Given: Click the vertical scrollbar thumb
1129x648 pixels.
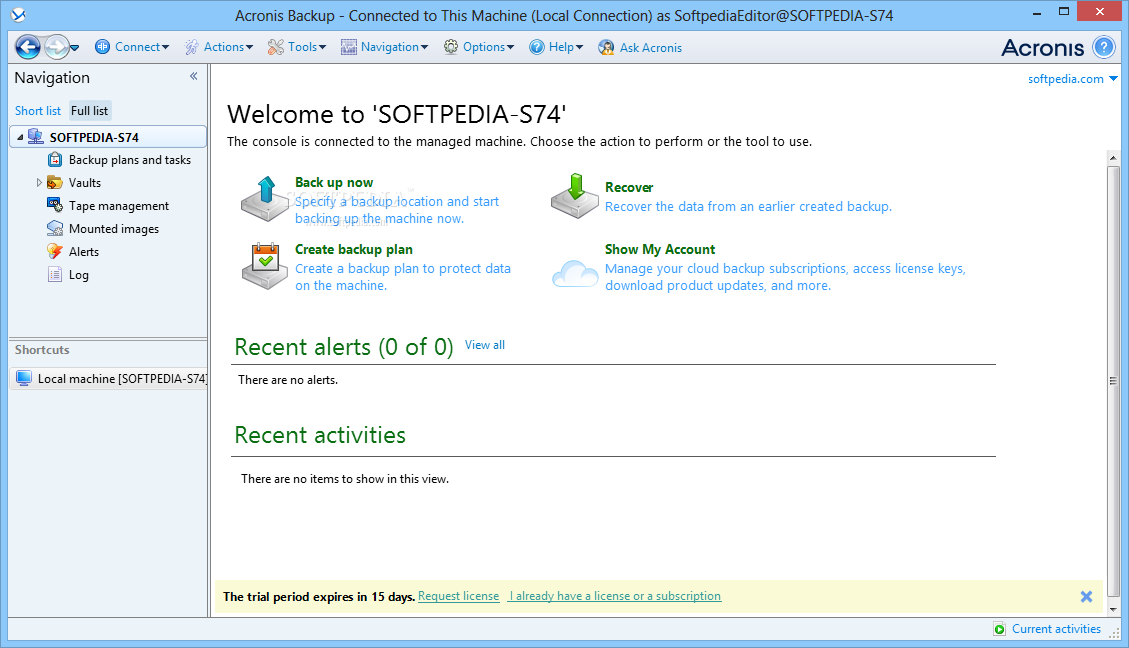Looking at the screenshot, I should pyautogui.click(x=1113, y=381).
